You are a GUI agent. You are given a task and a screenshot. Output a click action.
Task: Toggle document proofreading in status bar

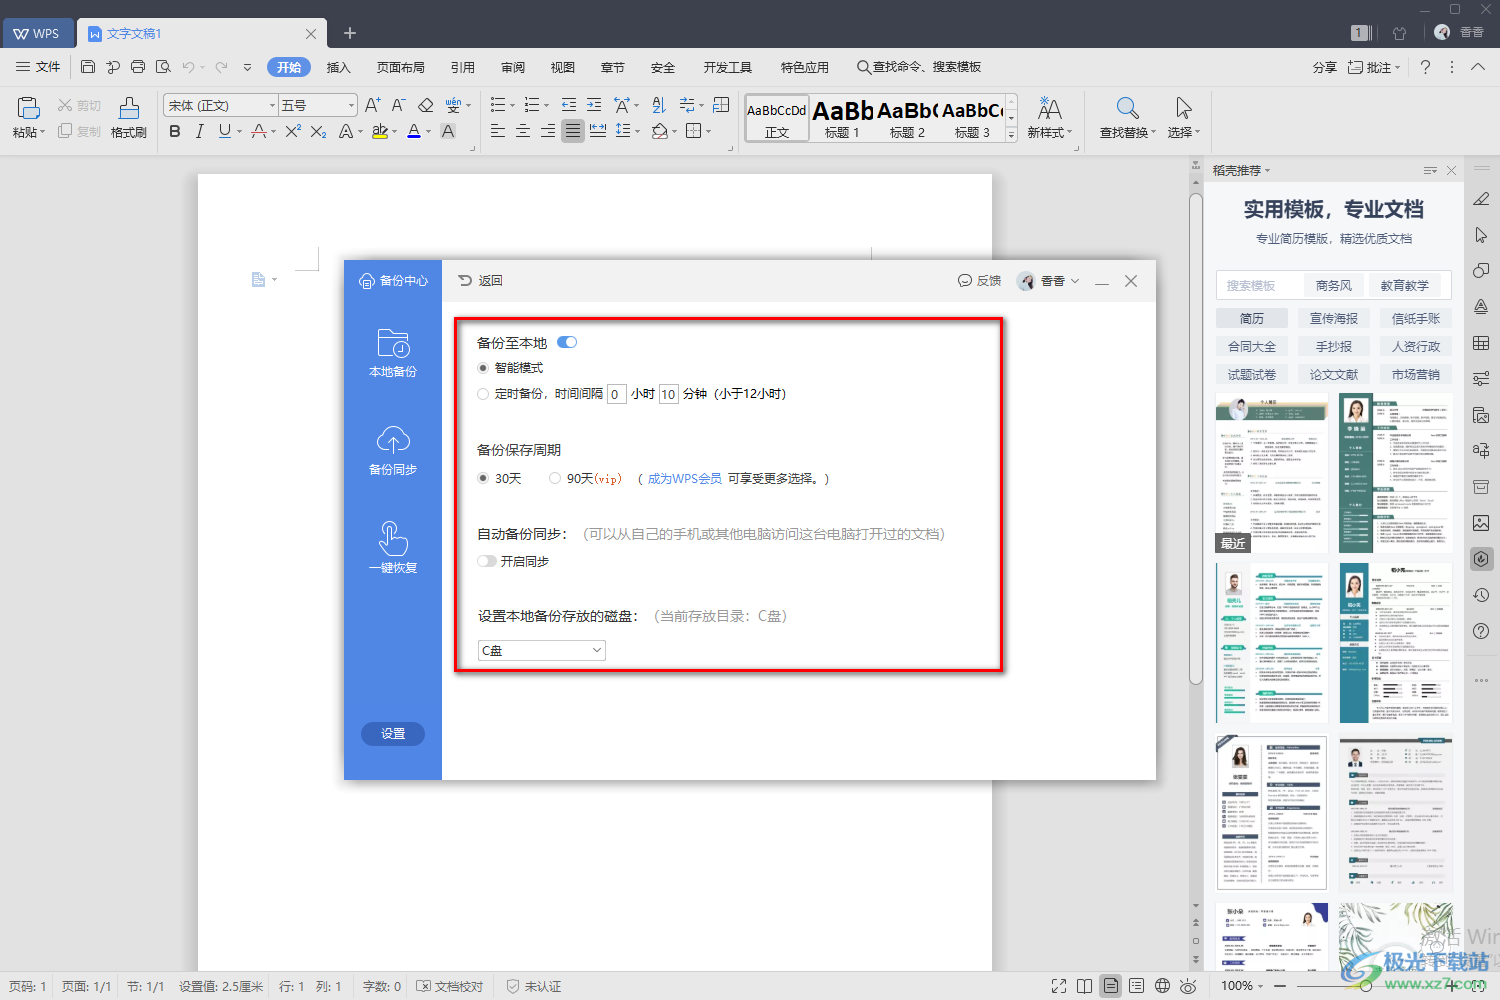point(450,986)
